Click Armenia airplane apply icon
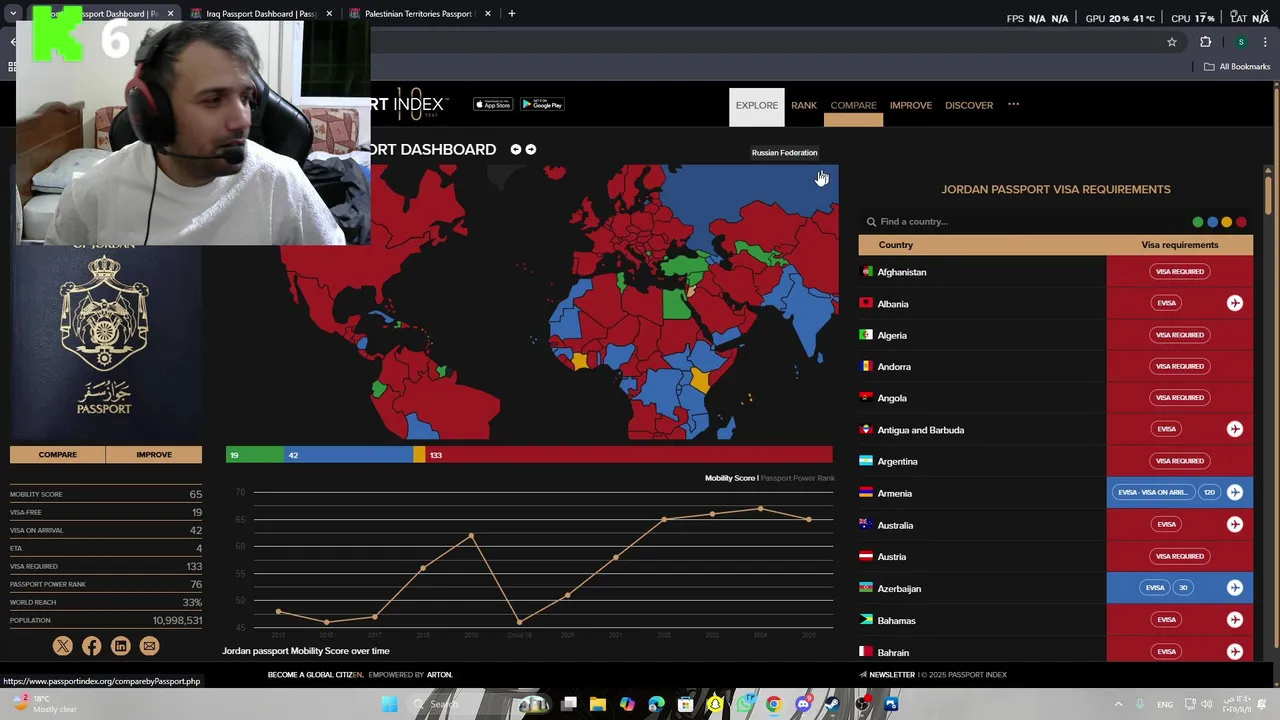The width and height of the screenshot is (1280, 720). coord(1235,492)
